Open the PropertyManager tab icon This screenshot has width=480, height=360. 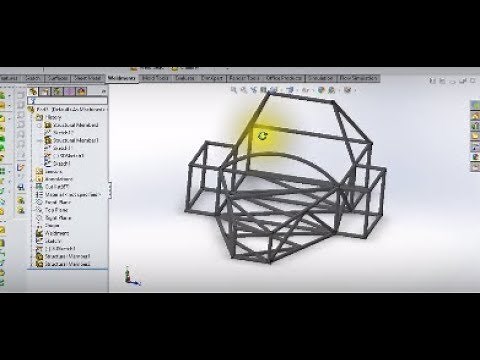(45, 91)
